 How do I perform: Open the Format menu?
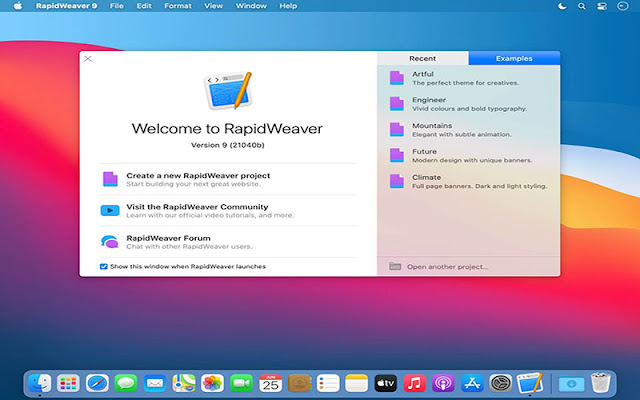(178, 6)
